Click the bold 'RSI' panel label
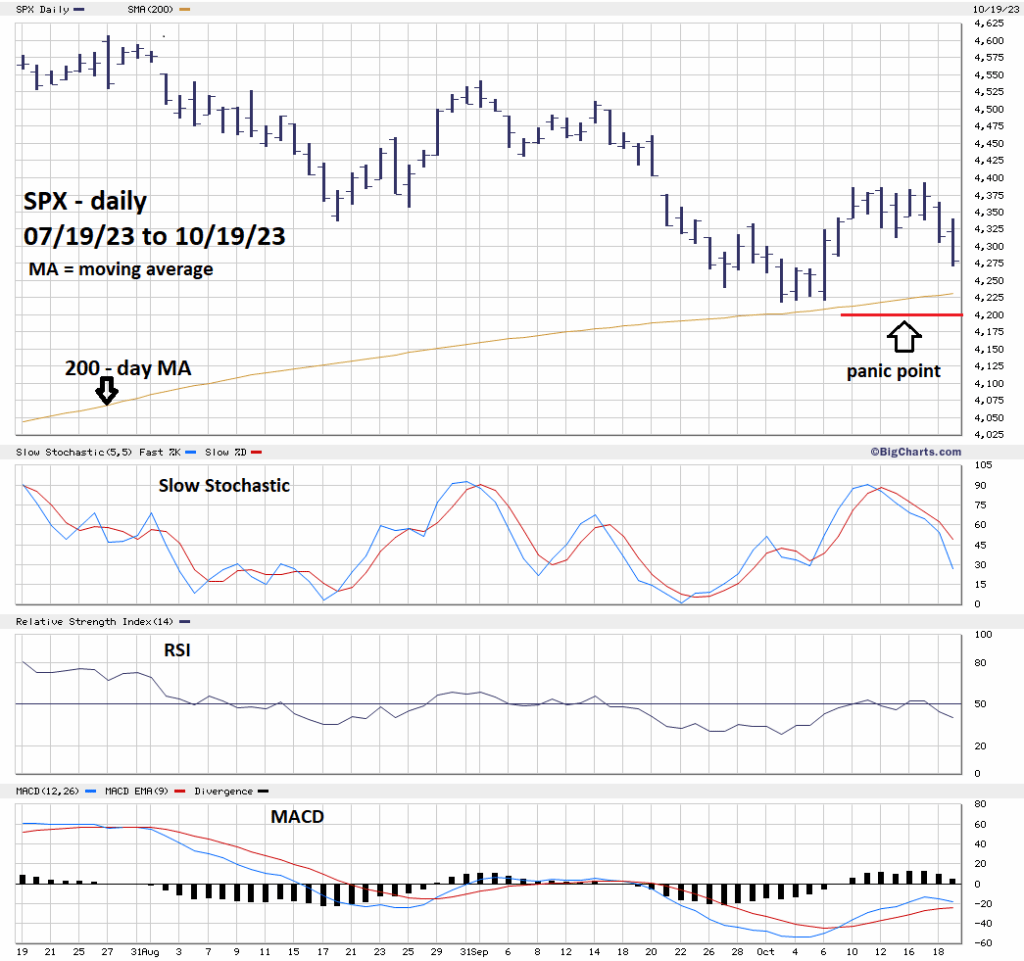The width and height of the screenshot is (1024, 961). [177, 651]
